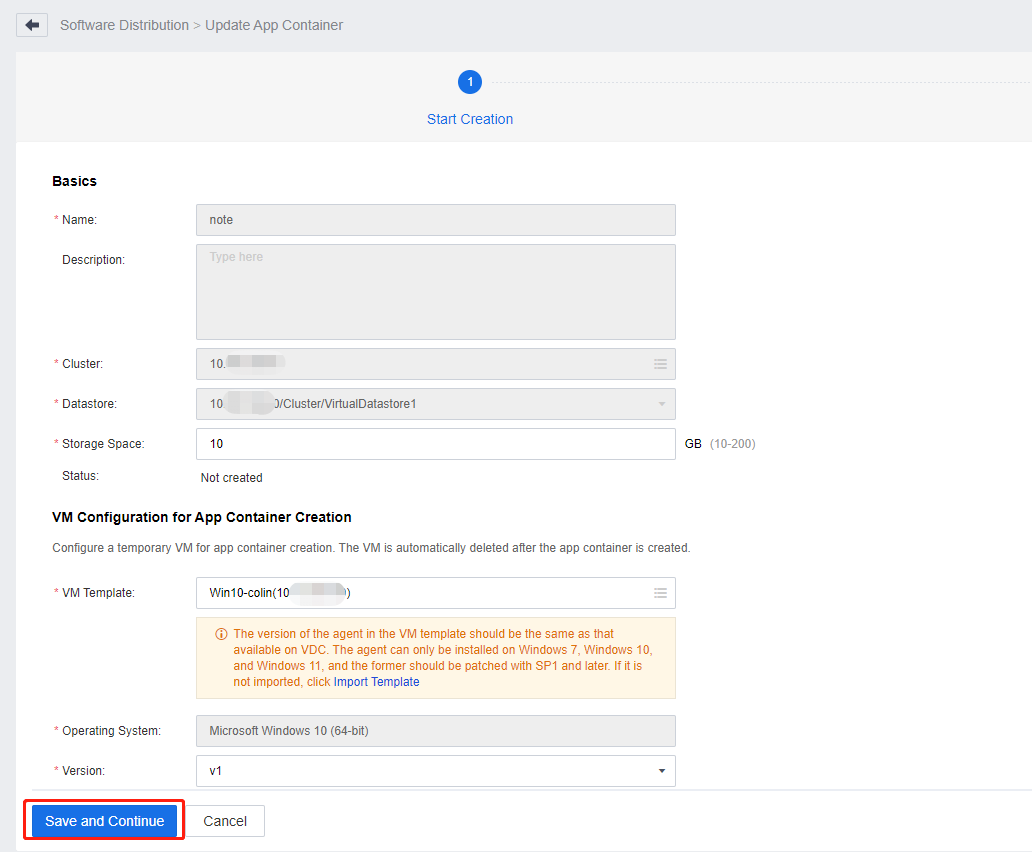Screen dimensions: 1032x852
Task: Click the Not created status text
Action: [x=231, y=478]
